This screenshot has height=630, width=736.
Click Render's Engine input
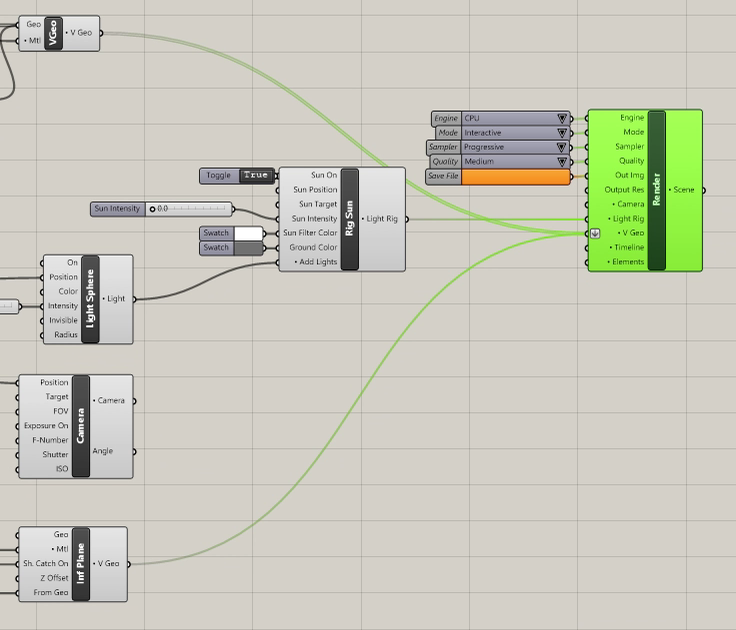tap(632, 118)
